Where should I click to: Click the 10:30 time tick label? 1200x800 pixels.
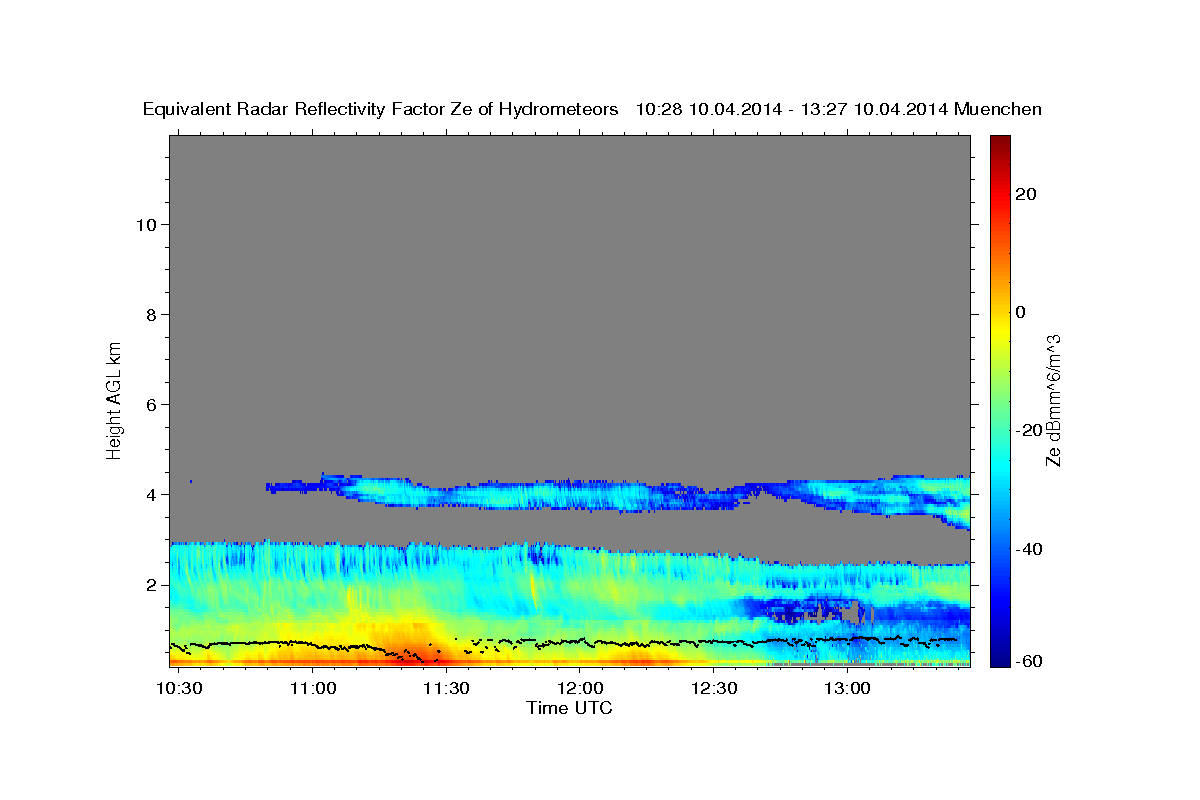[180, 689]
